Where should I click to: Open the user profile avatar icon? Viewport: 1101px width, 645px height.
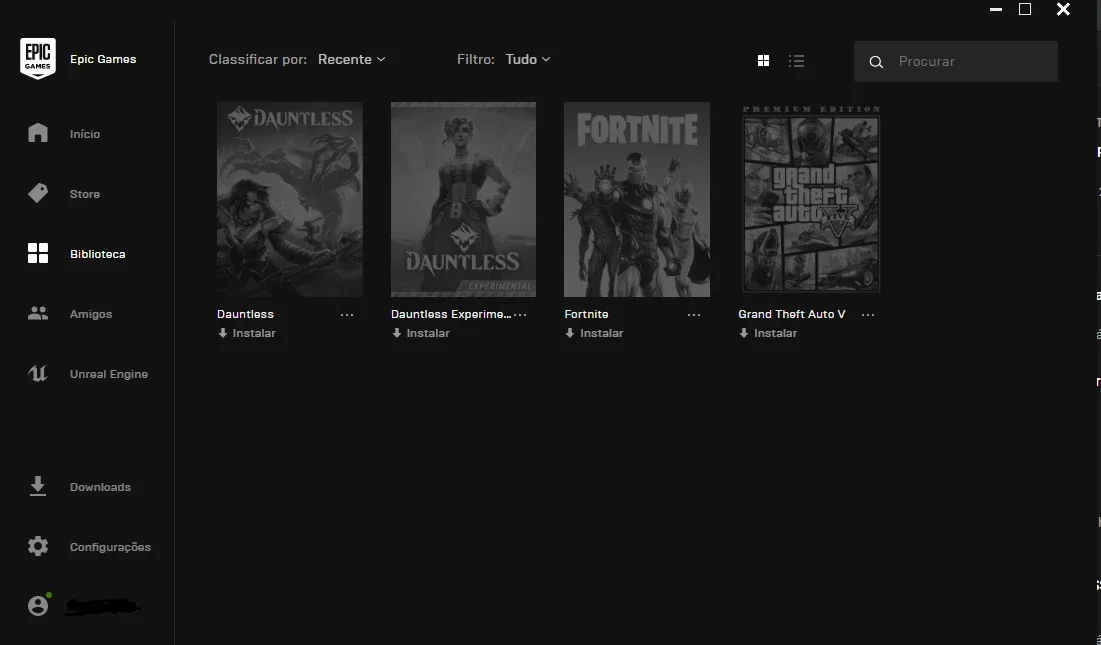pos(38,606)
